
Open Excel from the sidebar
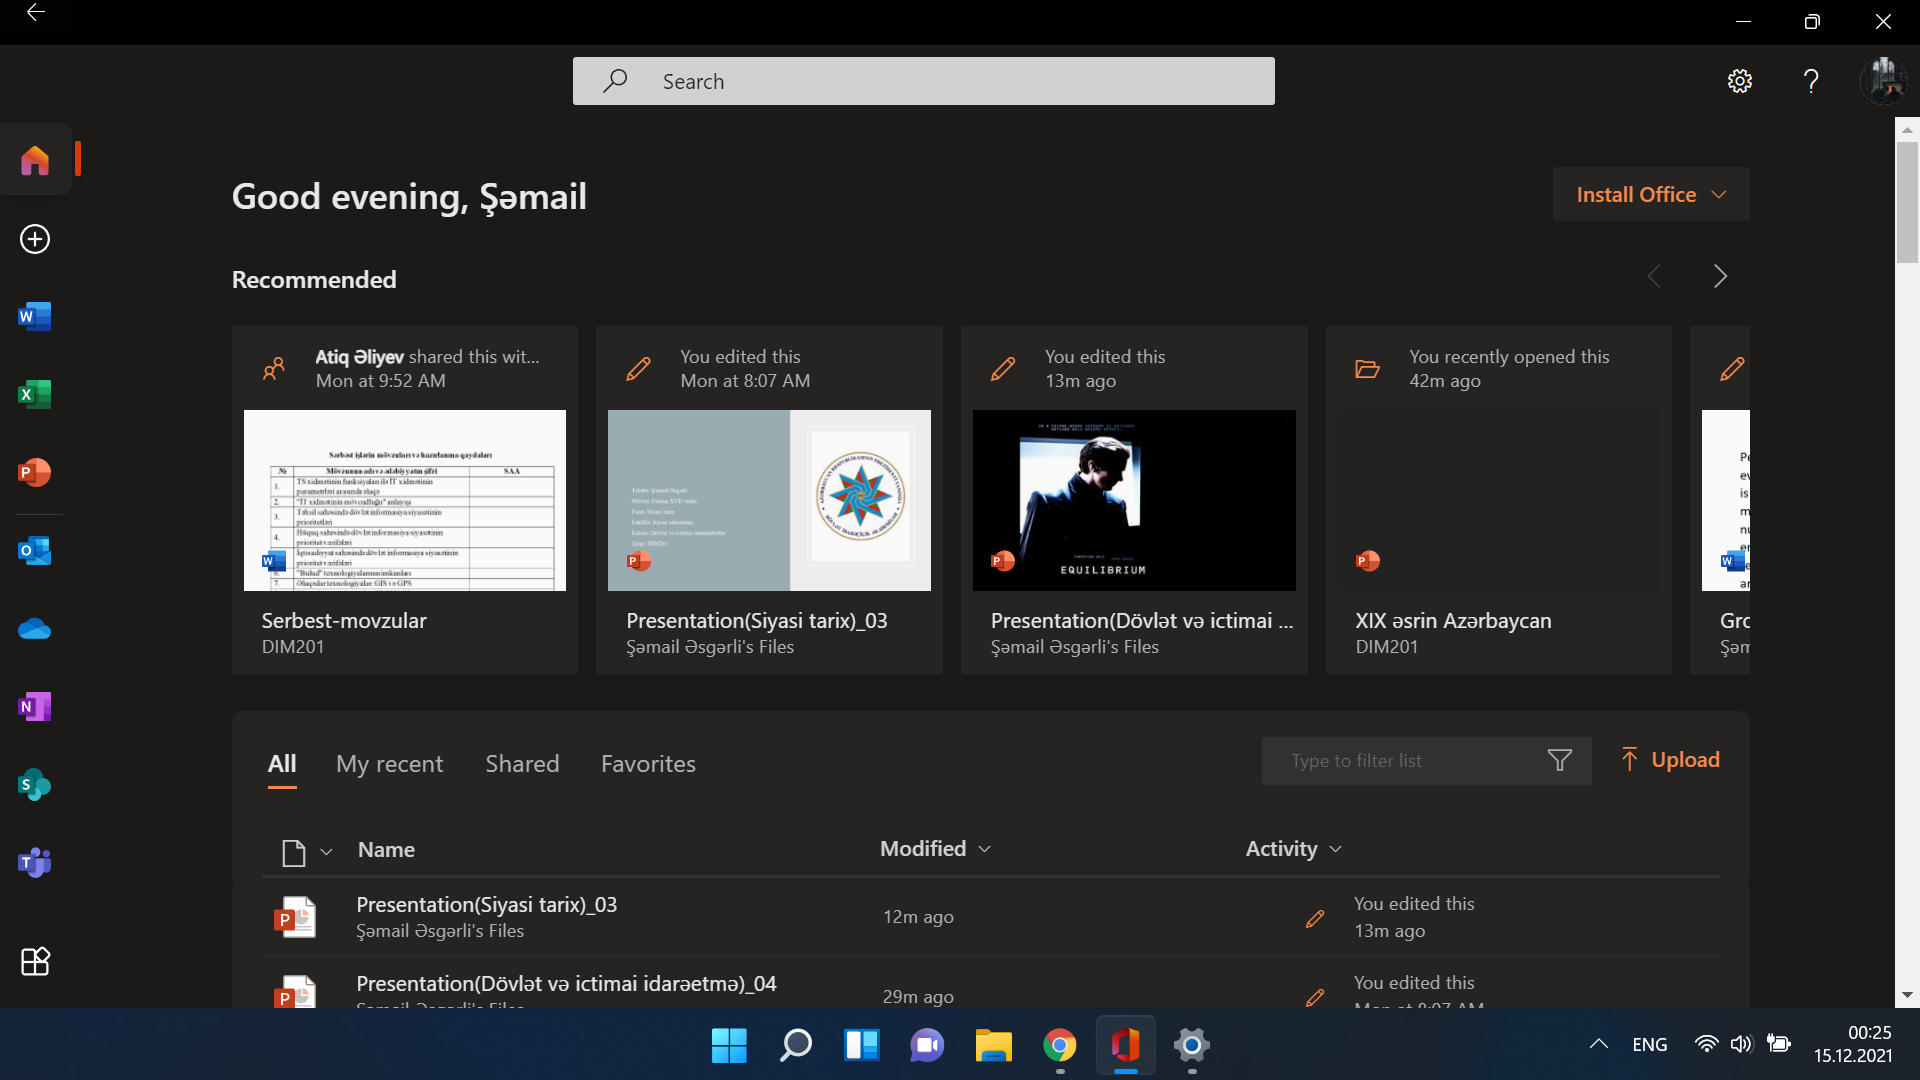click(x=35, y=395)
